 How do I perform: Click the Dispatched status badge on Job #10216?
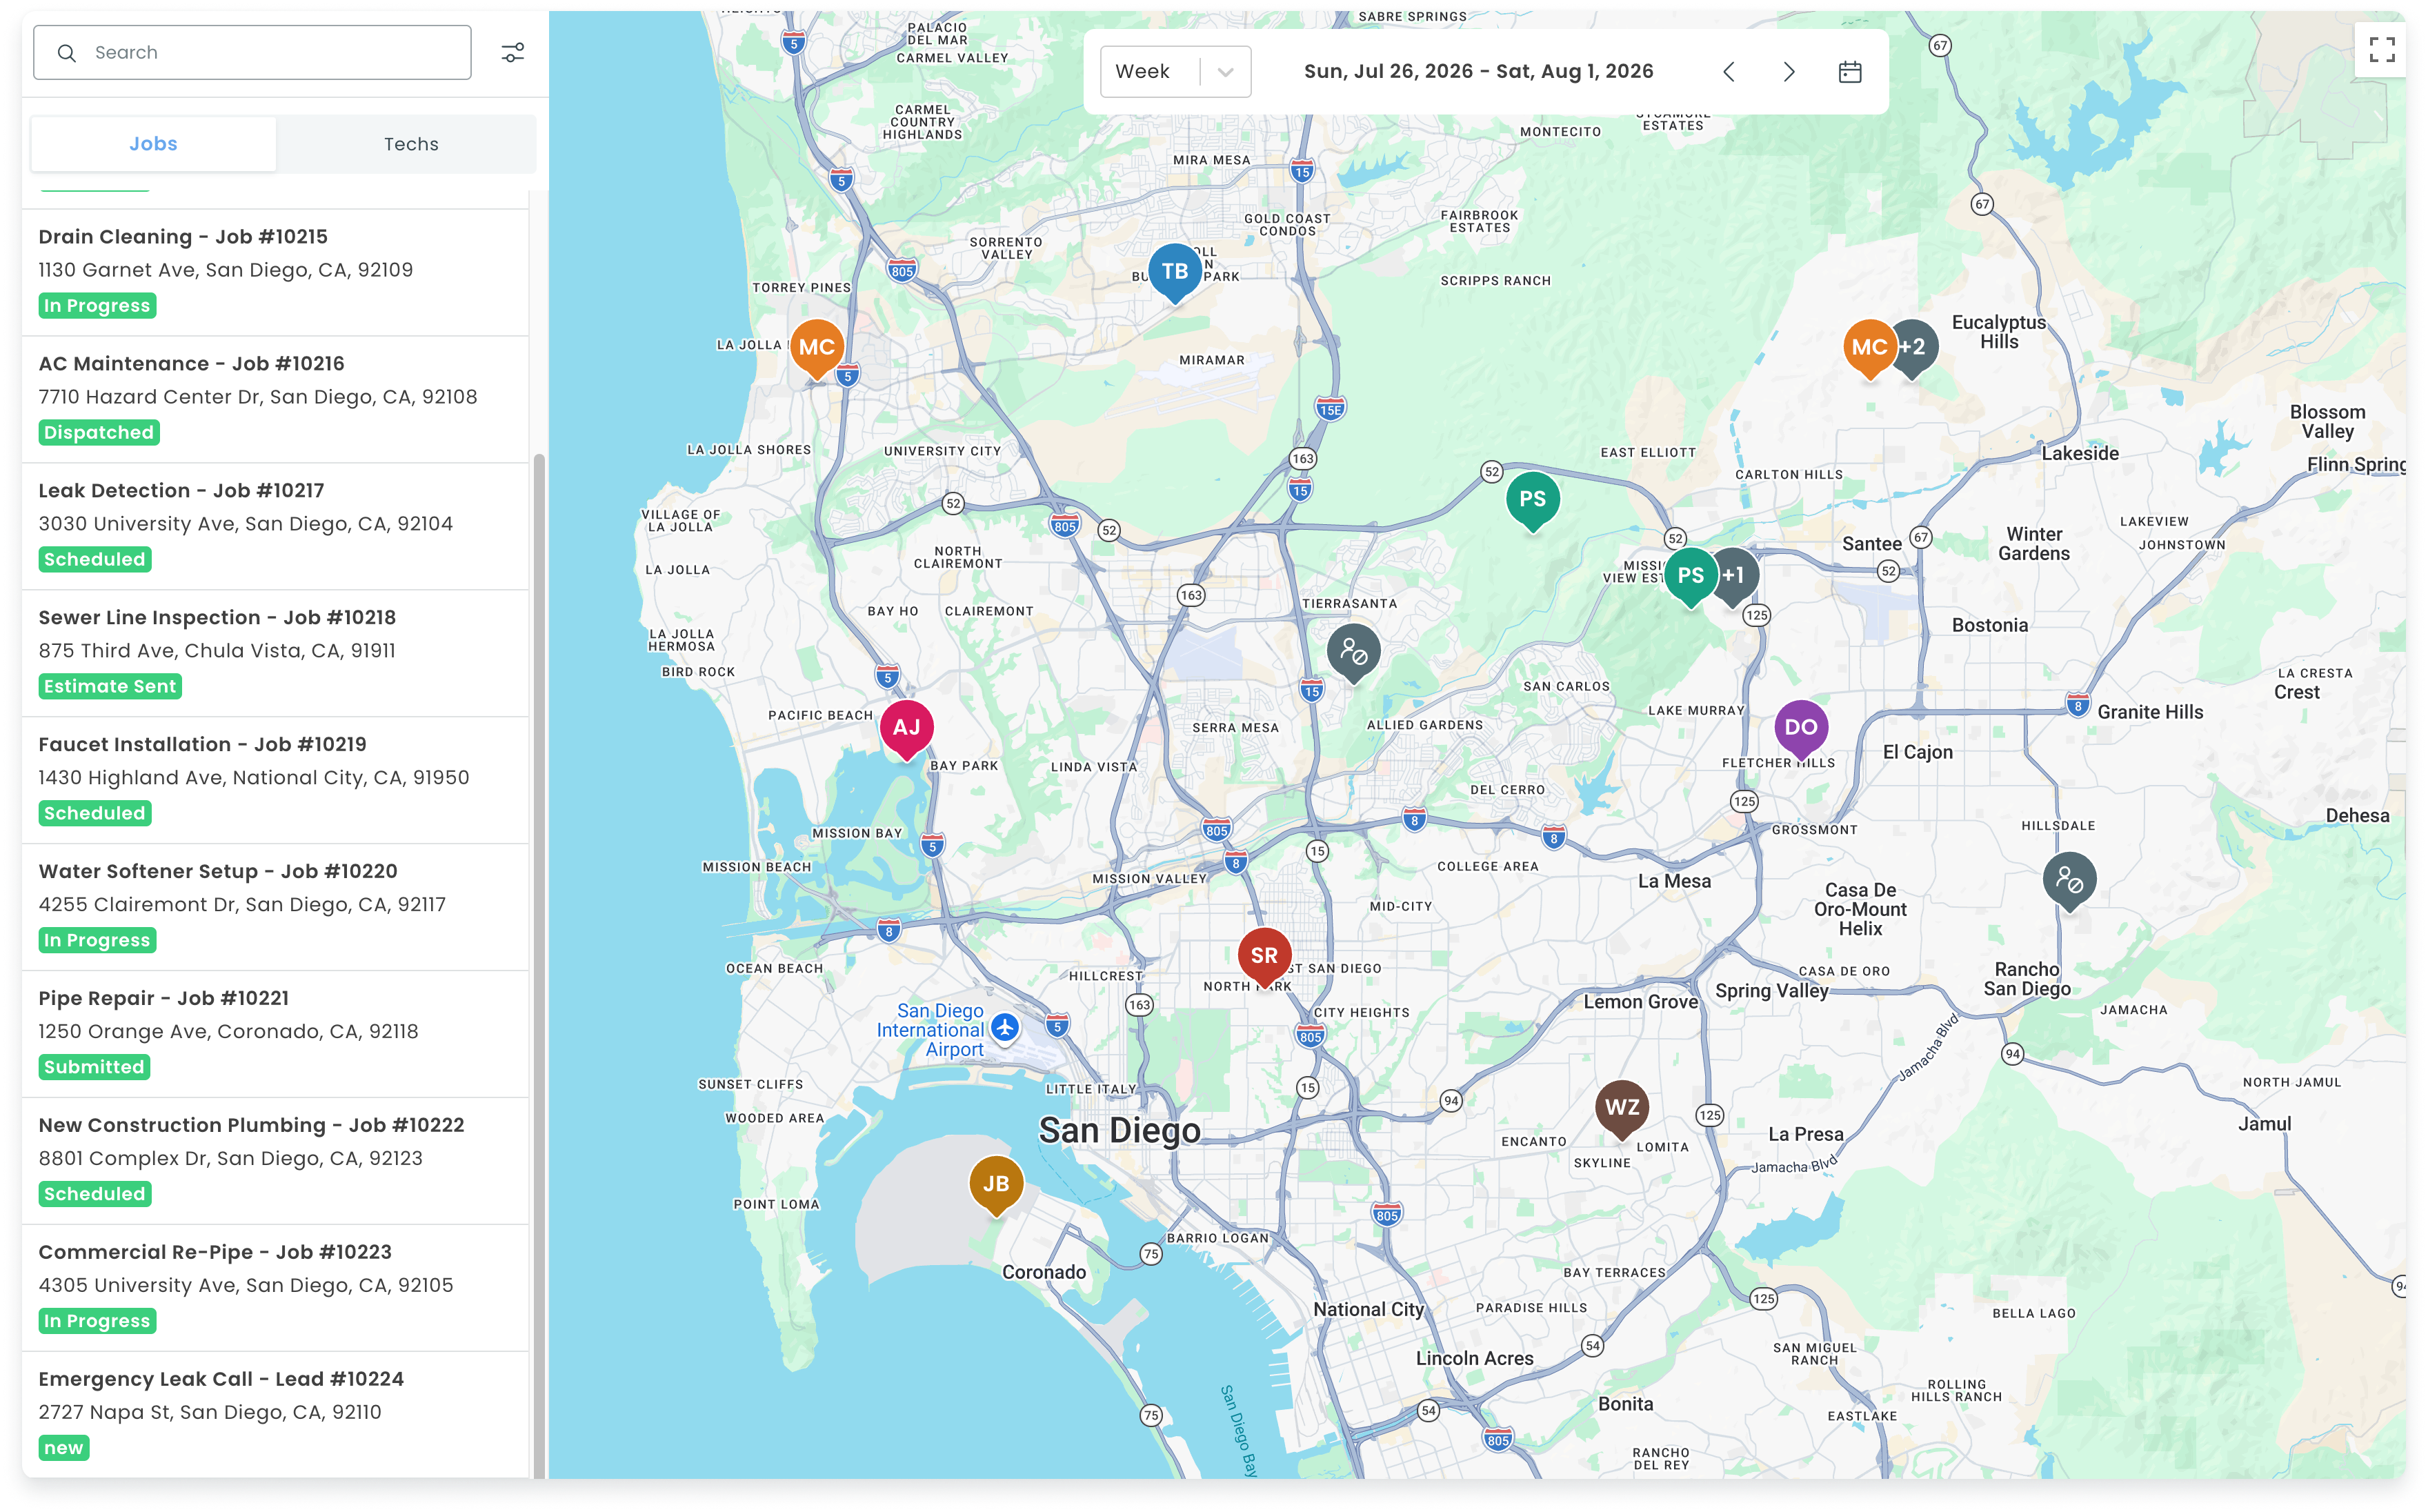[x=99, y=433]
